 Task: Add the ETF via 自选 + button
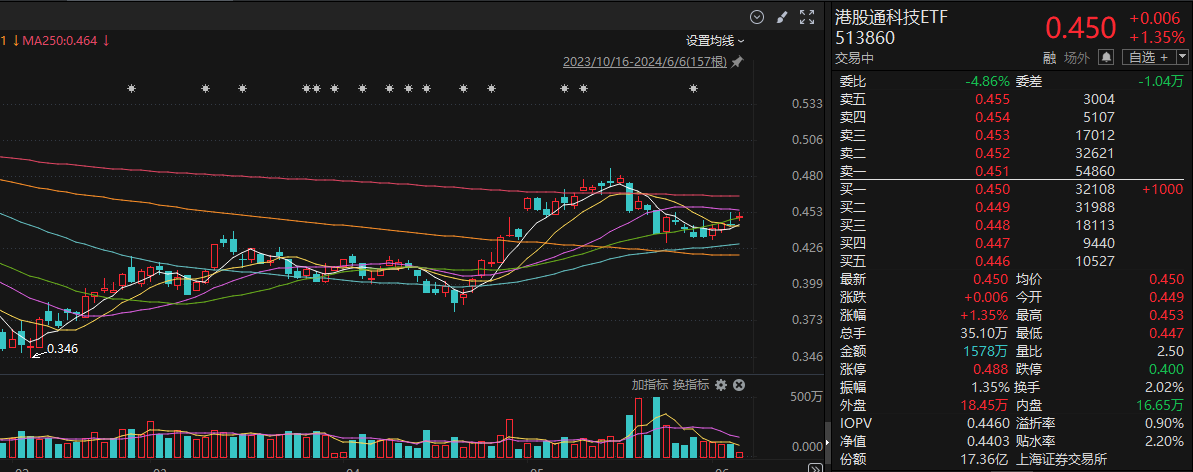pyautogui.click(x=1147, y=58)
